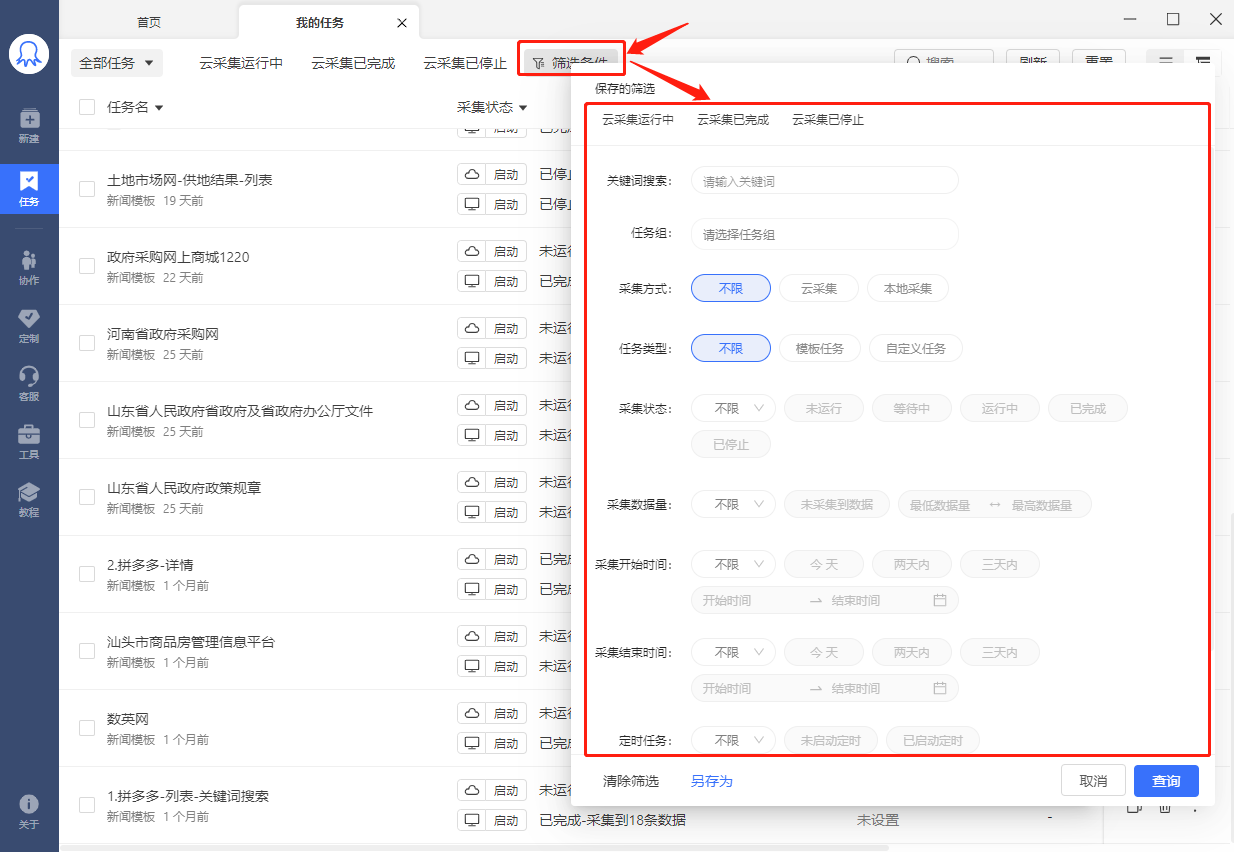Start local run for 2.拼多多-详情
The height and width of the screenshot is (852, 1234).
point(493,589)
